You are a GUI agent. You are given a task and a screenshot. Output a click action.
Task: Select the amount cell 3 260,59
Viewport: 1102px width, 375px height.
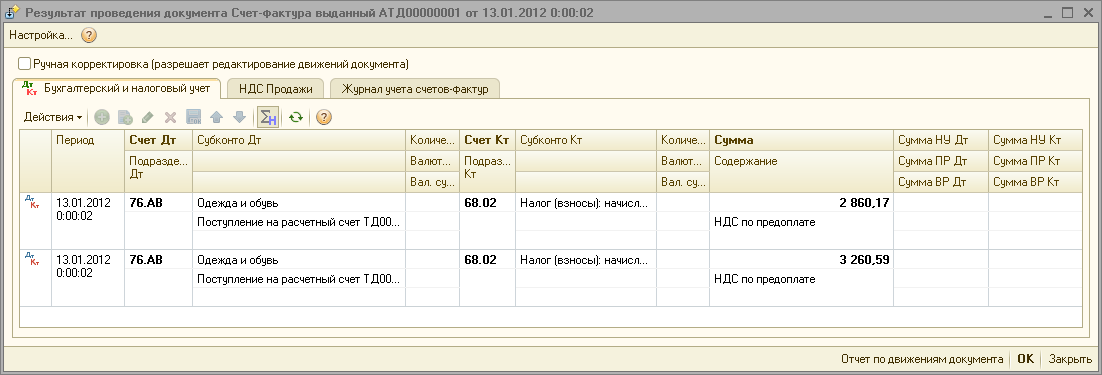[801, 259]
